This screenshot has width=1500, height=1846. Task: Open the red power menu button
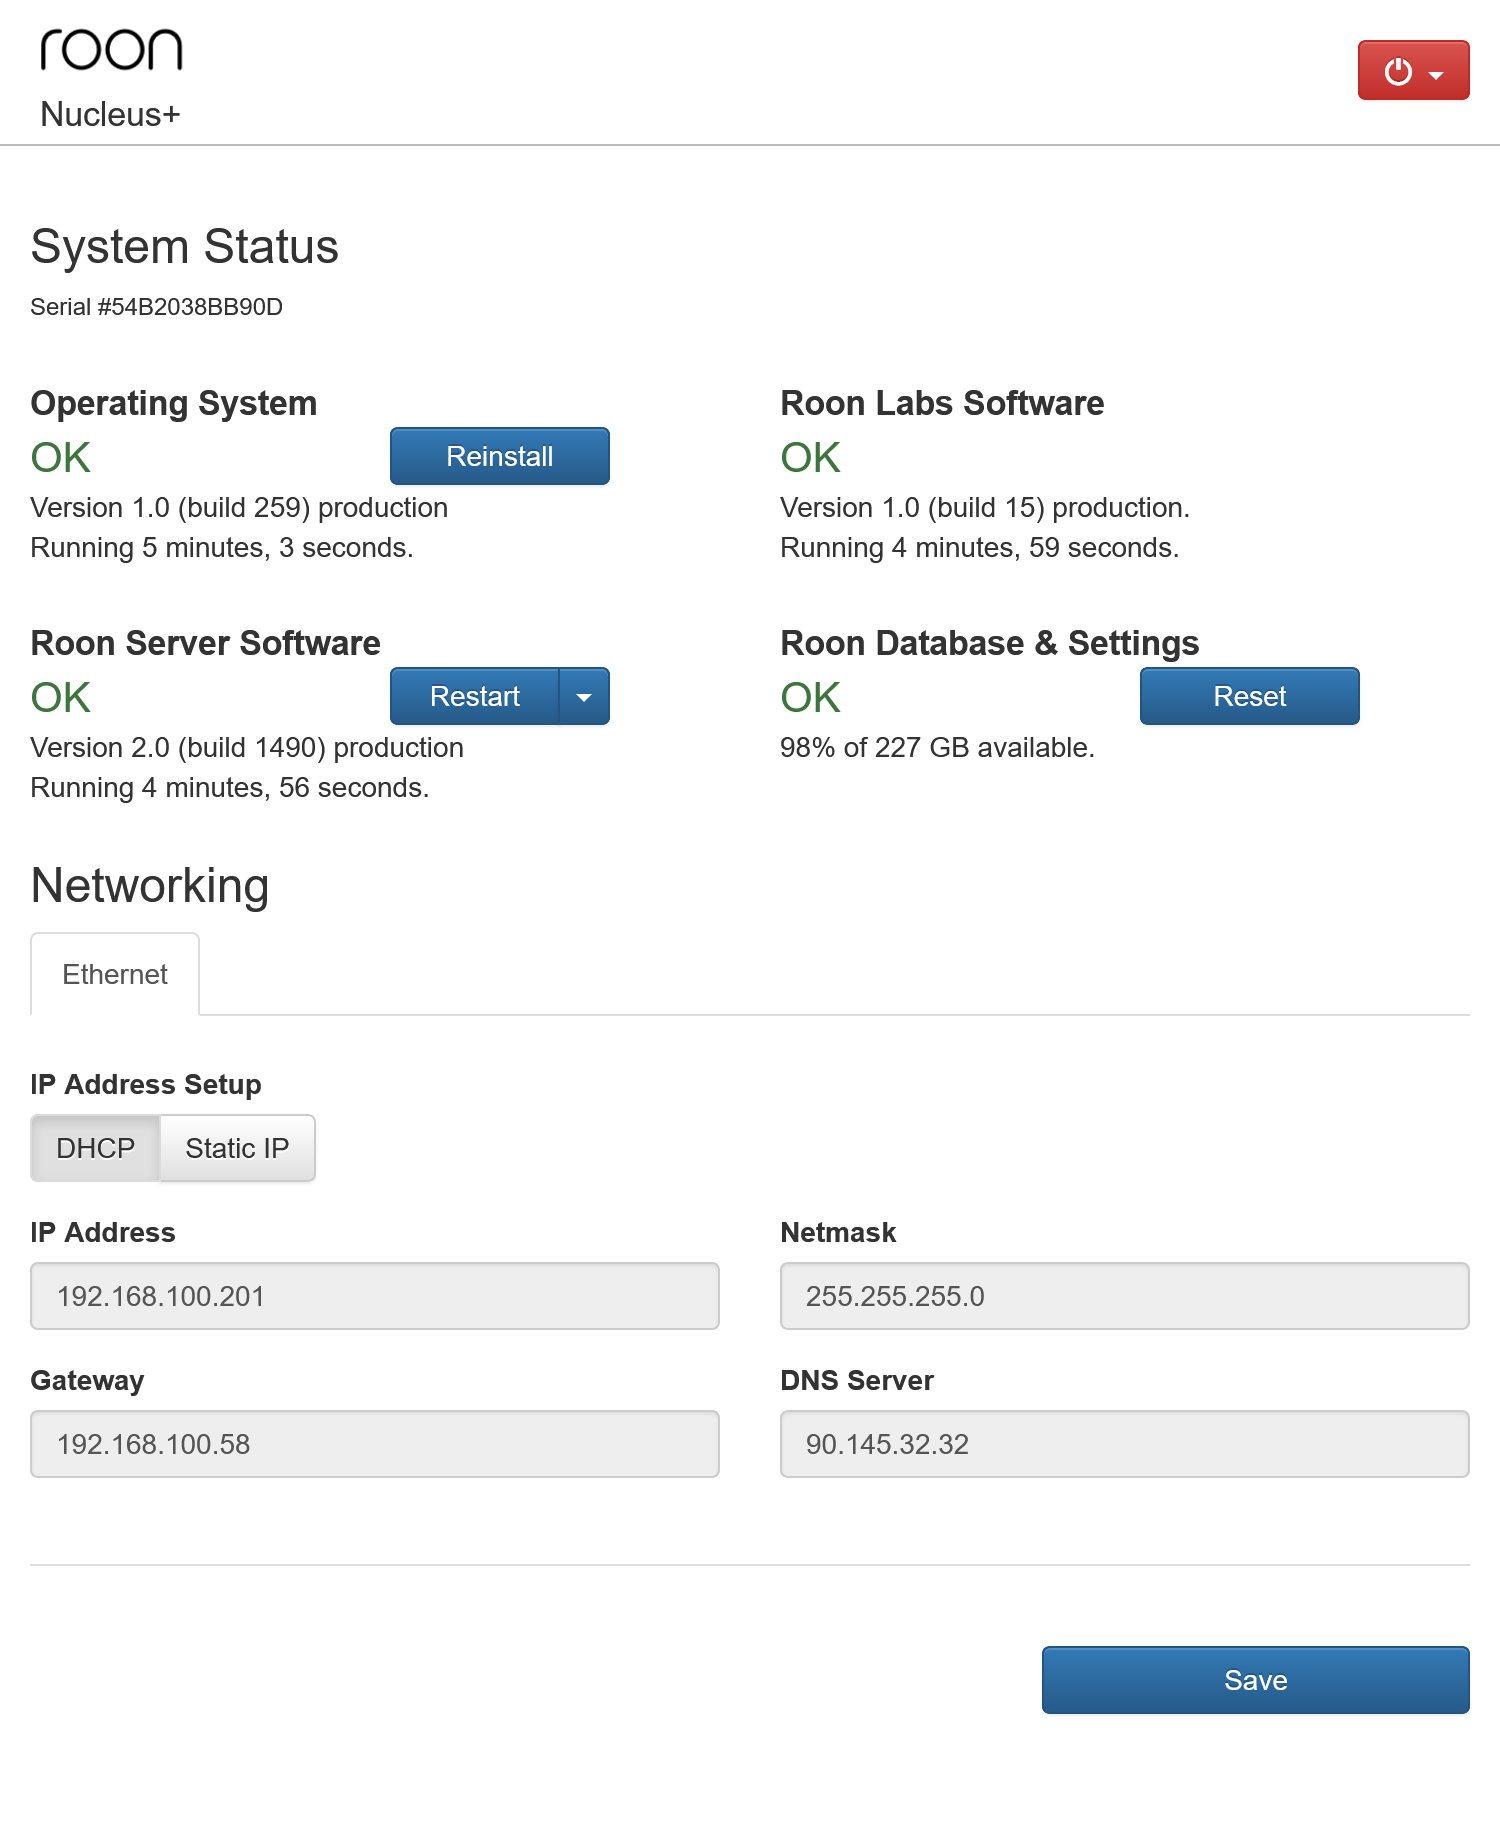point(1413,70)
